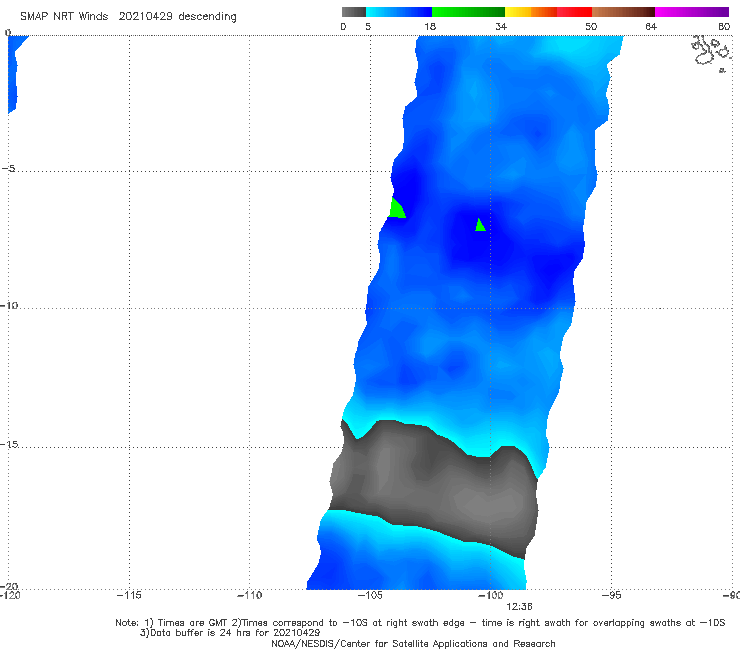Click the red segment of the color bar
740x650 pixels.
(x=574, y=12)
